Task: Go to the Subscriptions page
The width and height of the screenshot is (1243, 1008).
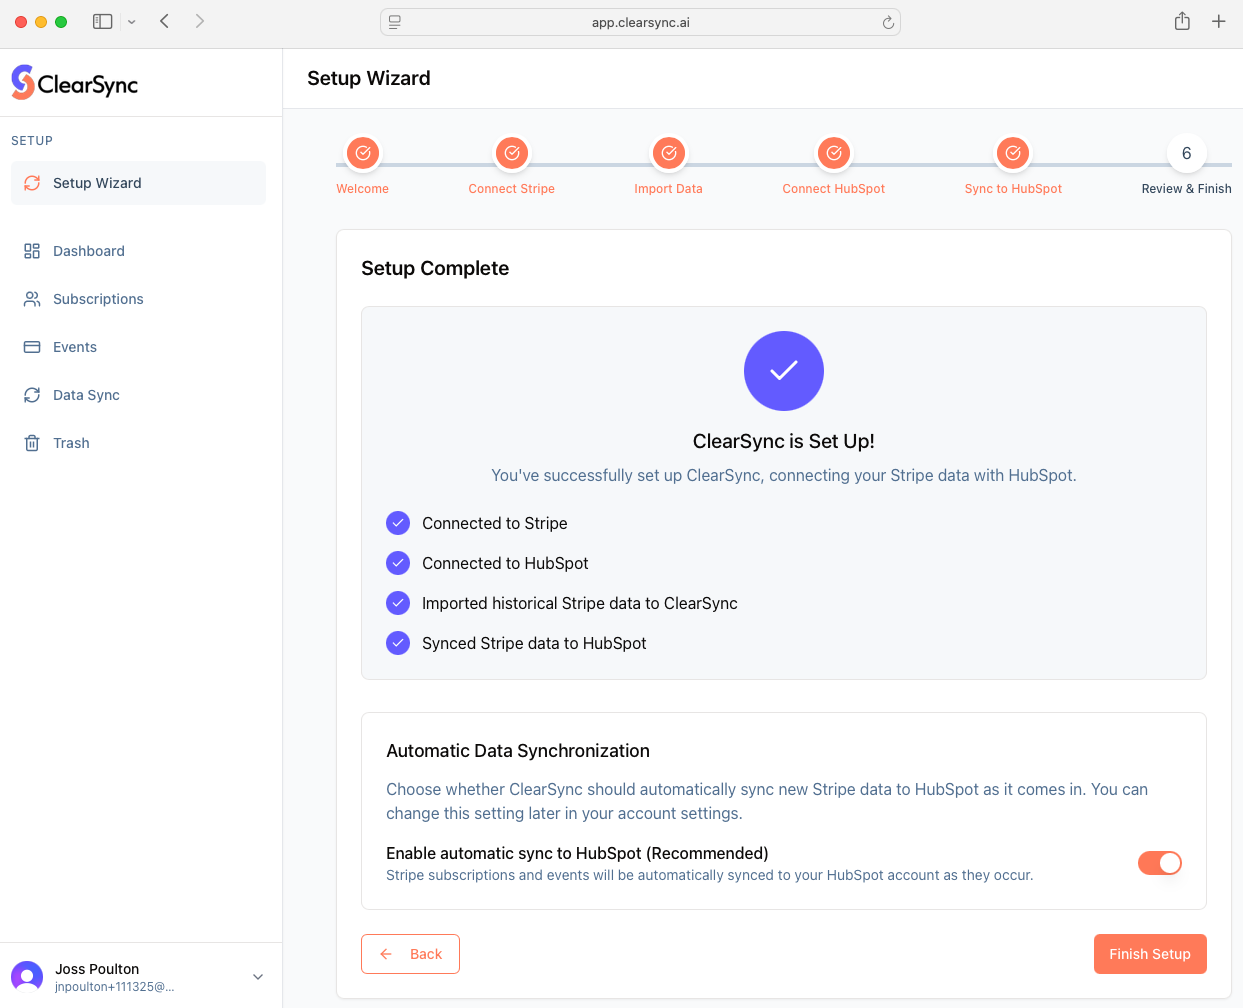Action: tap(98, 299)
